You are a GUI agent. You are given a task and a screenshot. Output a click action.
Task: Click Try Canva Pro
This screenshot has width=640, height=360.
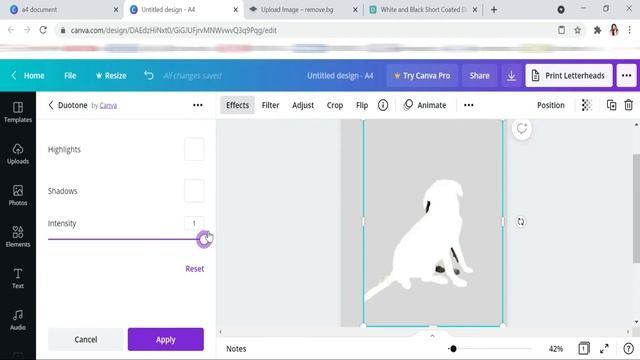click(x=422, y=76)
